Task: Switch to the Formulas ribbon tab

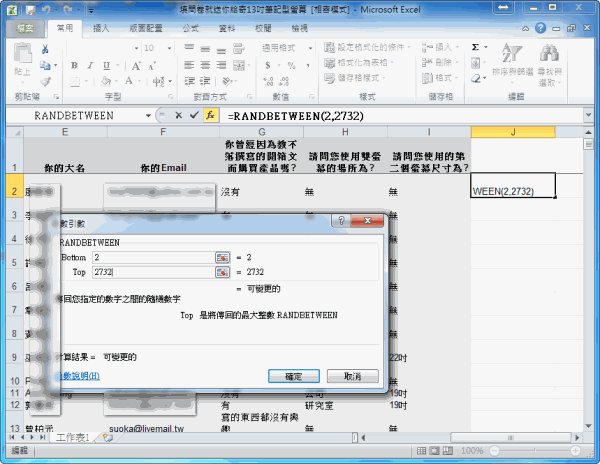Action: (x=190, y=28)
